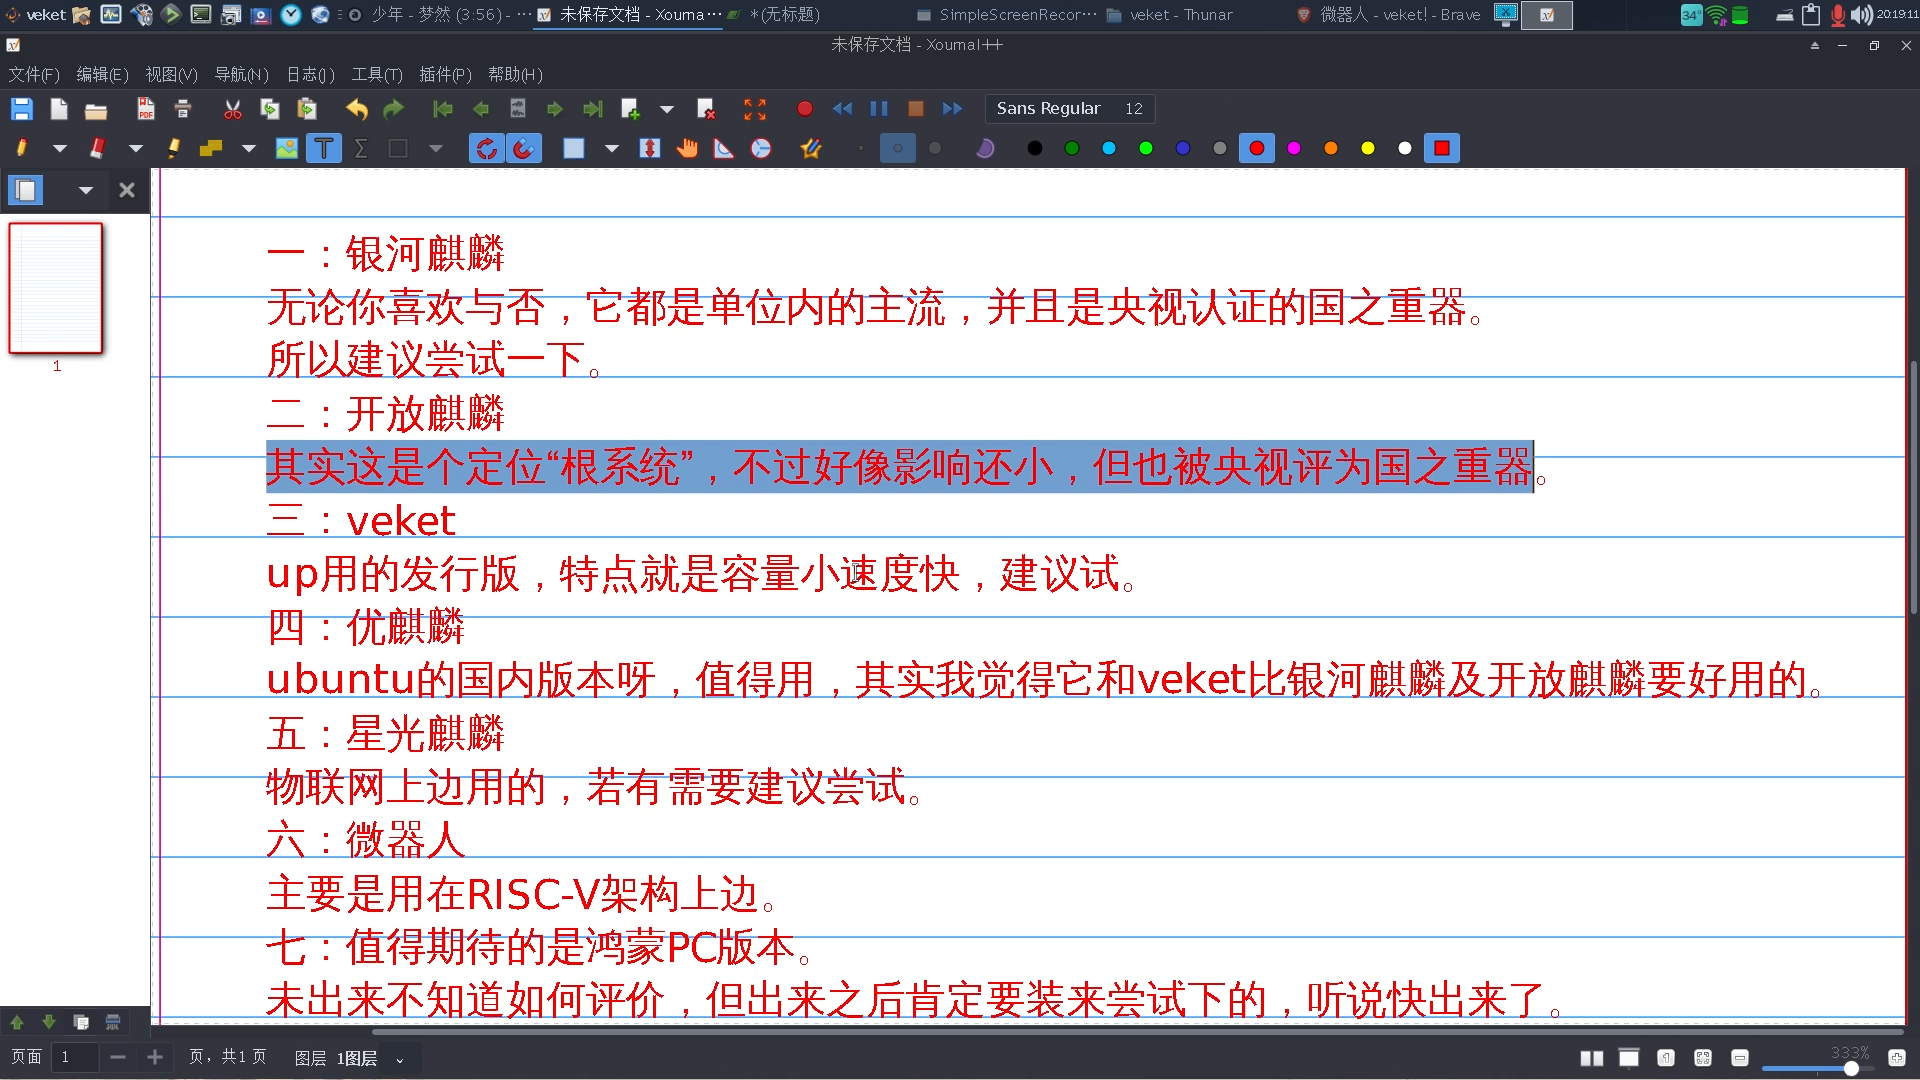Screen dimensions: 1920x1080
Task: Switch to veket - Thunar window in taskbar
Action: (x=1170, y=15)
